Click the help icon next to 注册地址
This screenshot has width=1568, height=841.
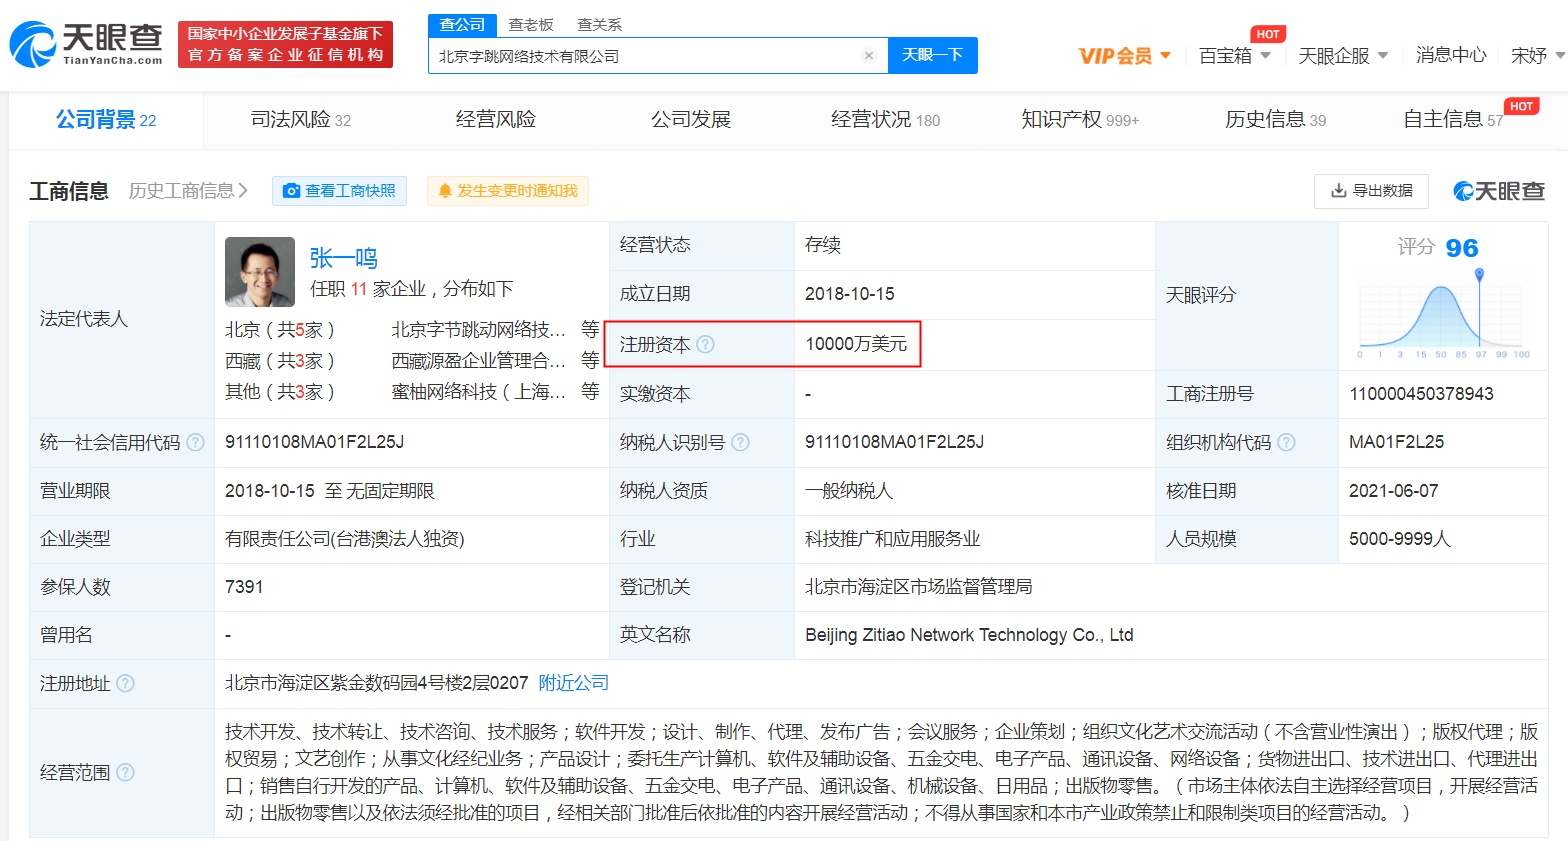click(125, 683)
